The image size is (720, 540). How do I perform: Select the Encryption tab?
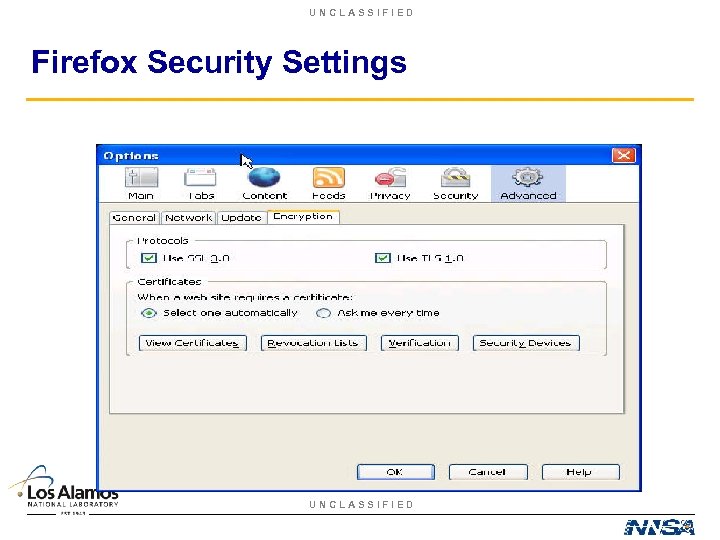tap(303, 217)
